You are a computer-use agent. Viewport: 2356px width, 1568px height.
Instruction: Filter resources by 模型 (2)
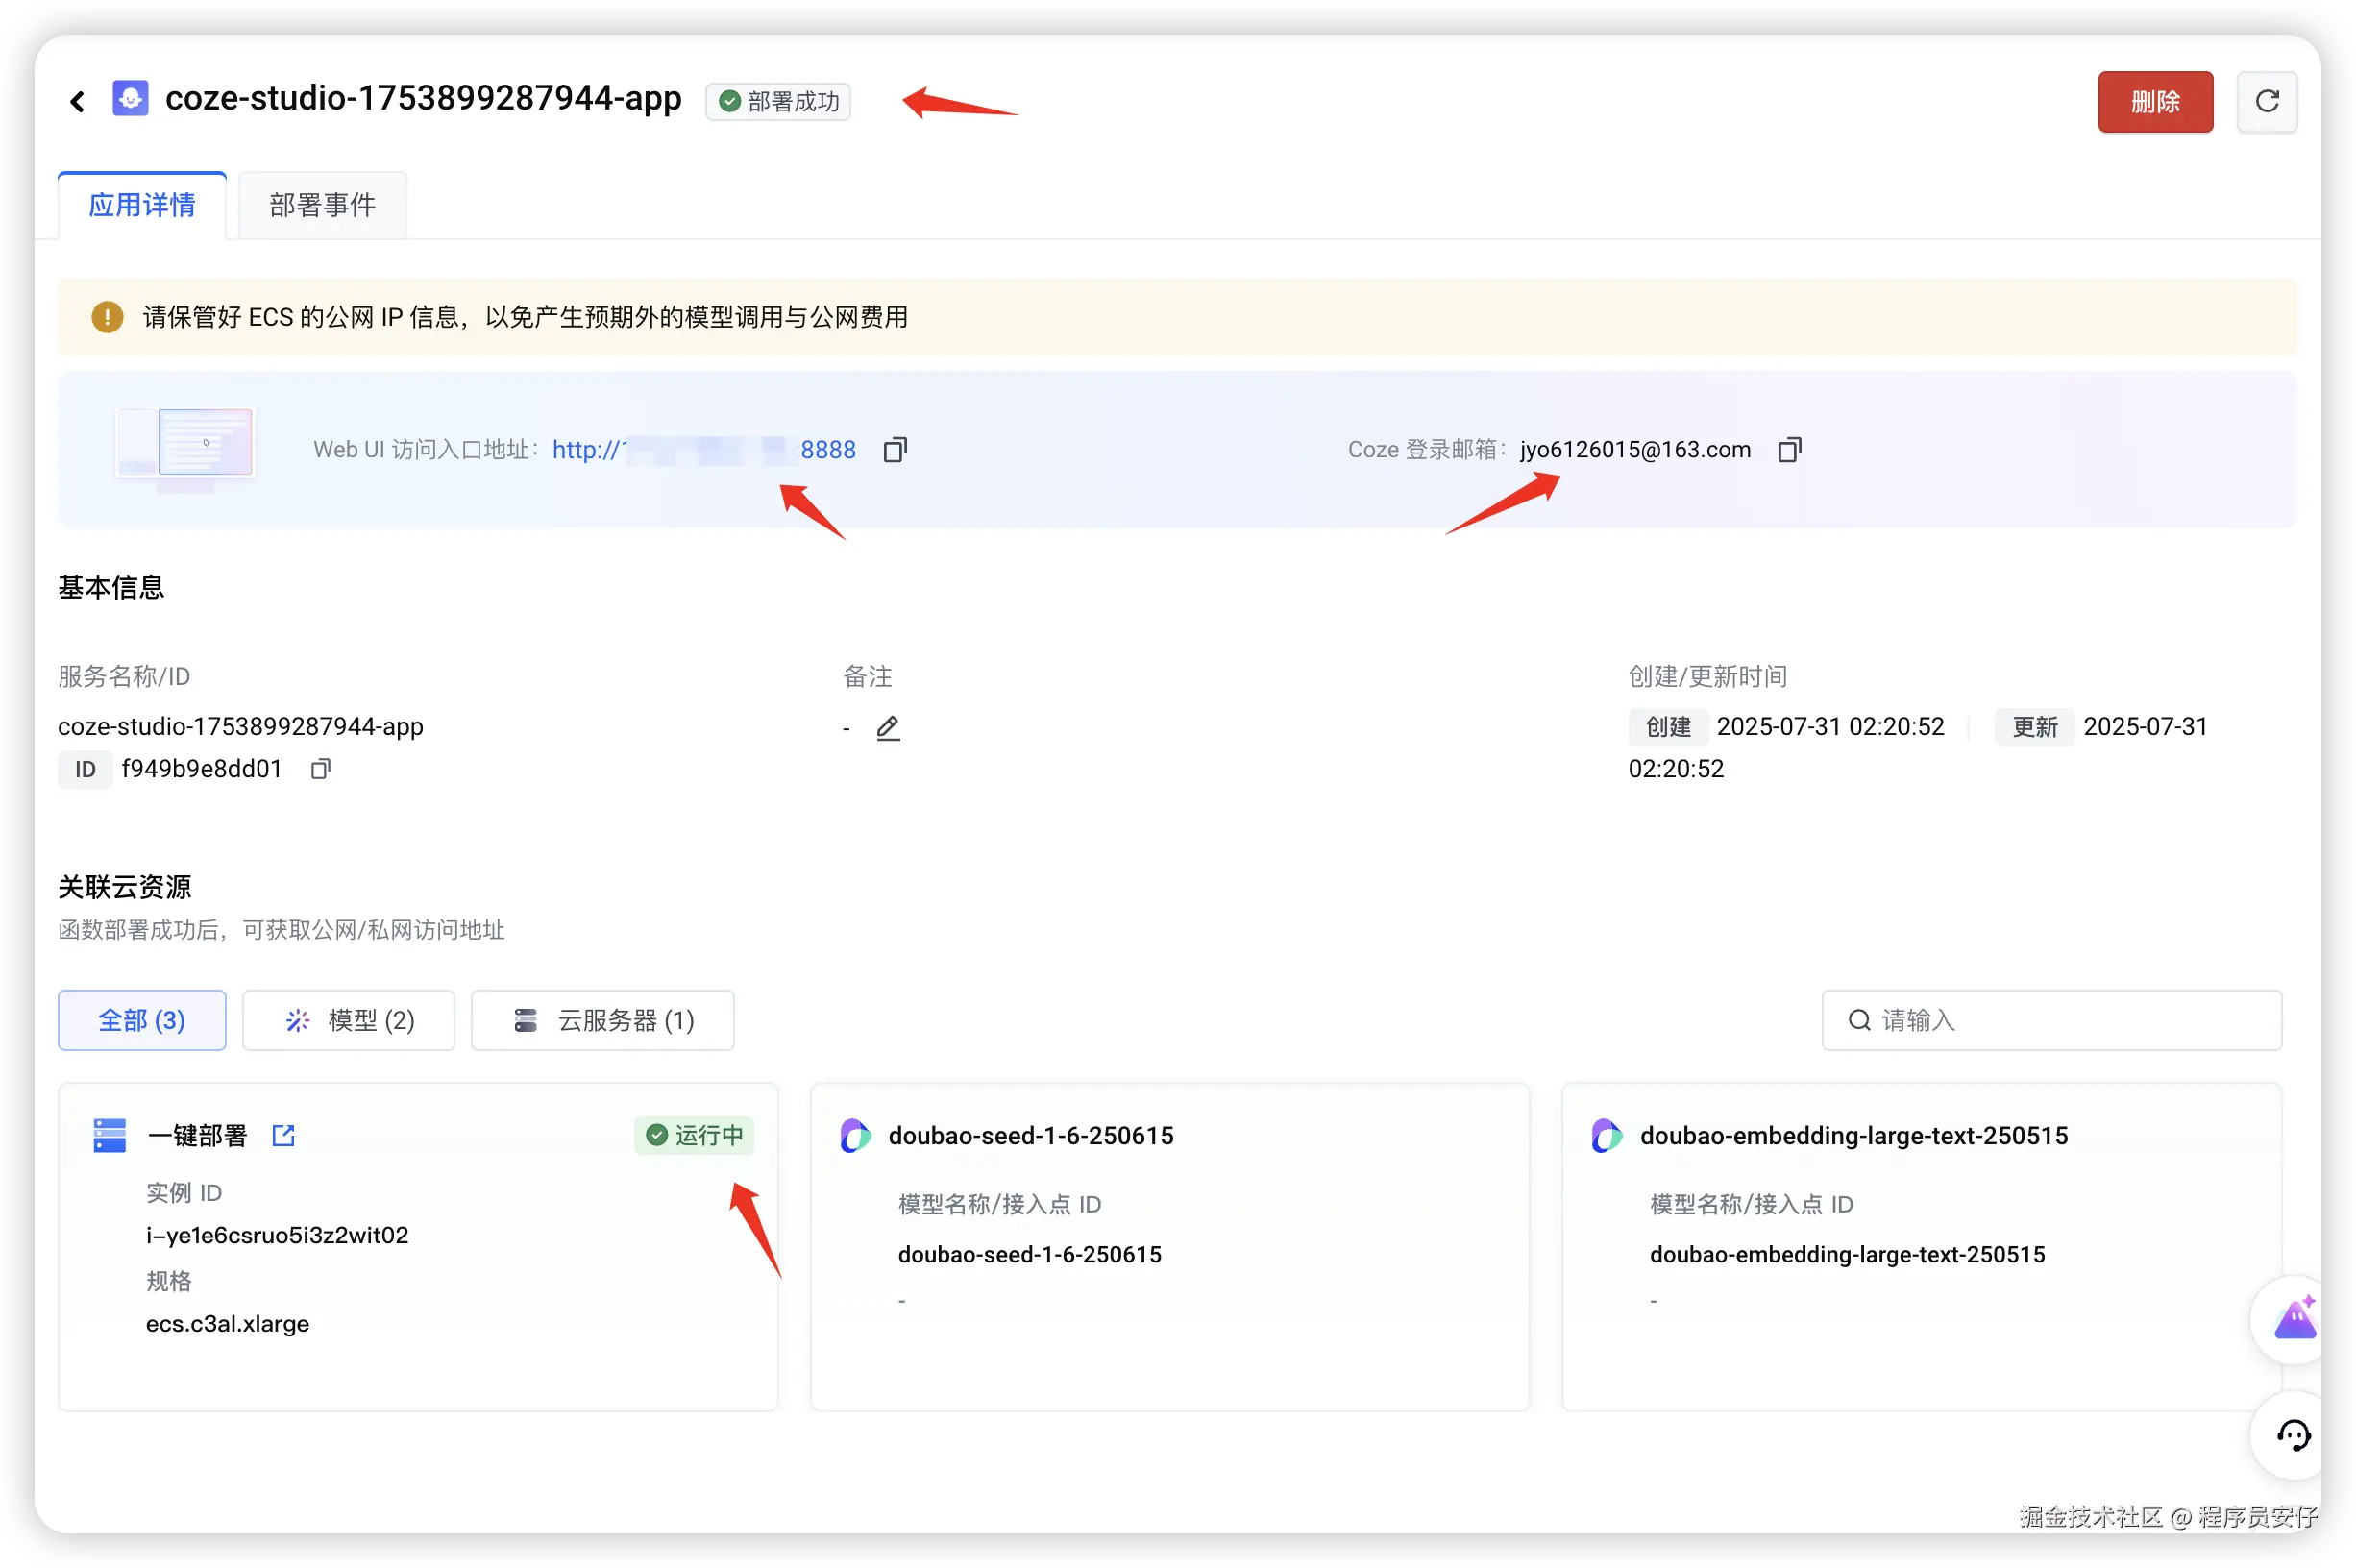click(349, 1020)
